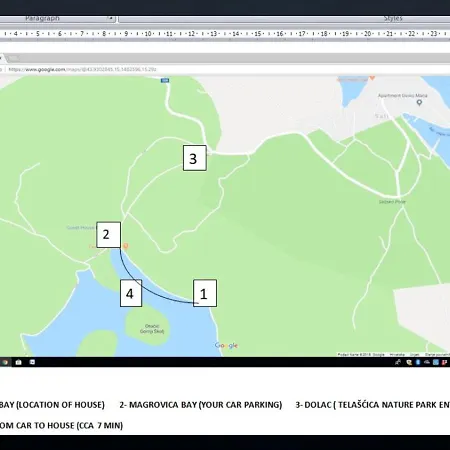The width and height of the screenshot is (450, 450).
Task: Click the orange marker at map top edge
Action: (x=372, y=78)
